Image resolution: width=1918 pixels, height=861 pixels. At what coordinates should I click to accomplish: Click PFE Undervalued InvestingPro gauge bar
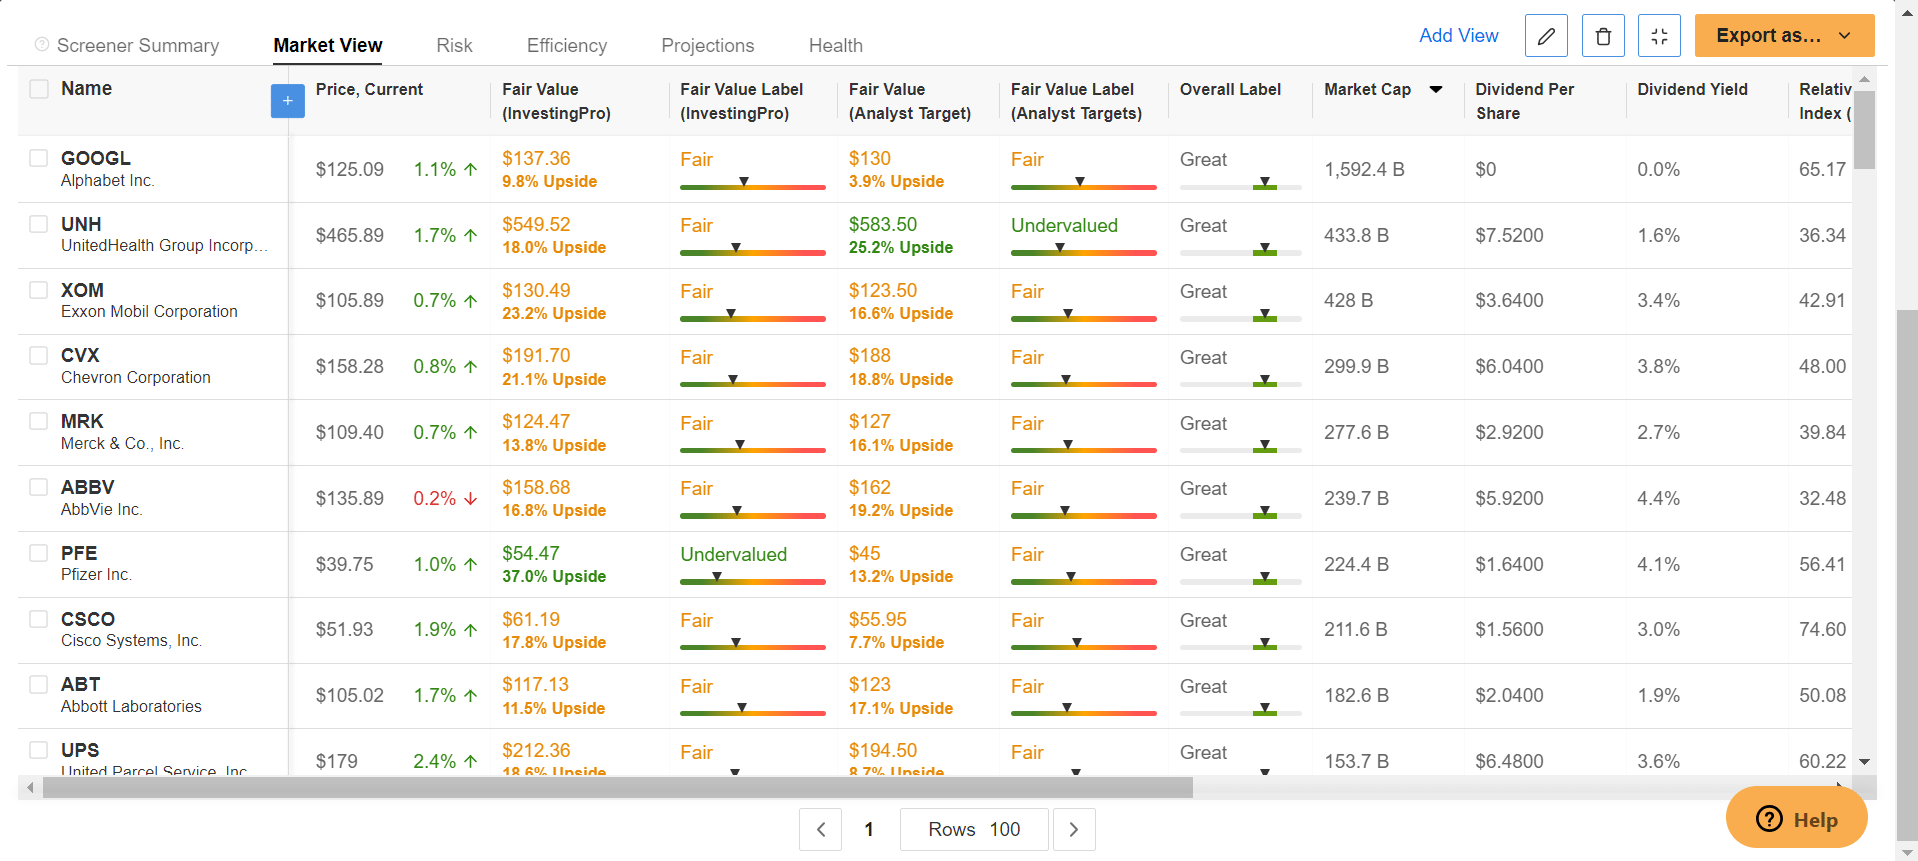click(753, 580)
